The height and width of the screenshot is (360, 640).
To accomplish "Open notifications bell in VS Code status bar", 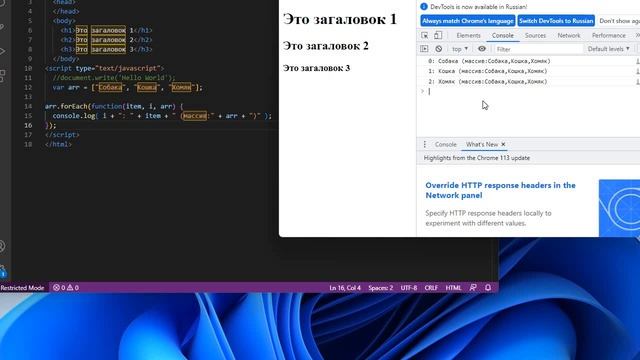I will 488,288.
